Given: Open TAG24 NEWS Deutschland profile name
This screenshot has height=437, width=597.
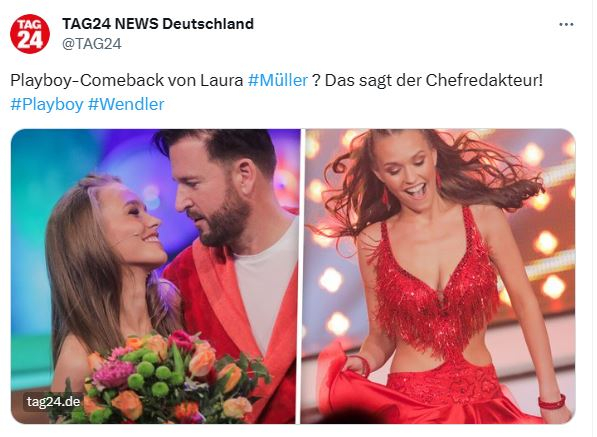Looking at the screenshot, I should [x=158, y=24].
